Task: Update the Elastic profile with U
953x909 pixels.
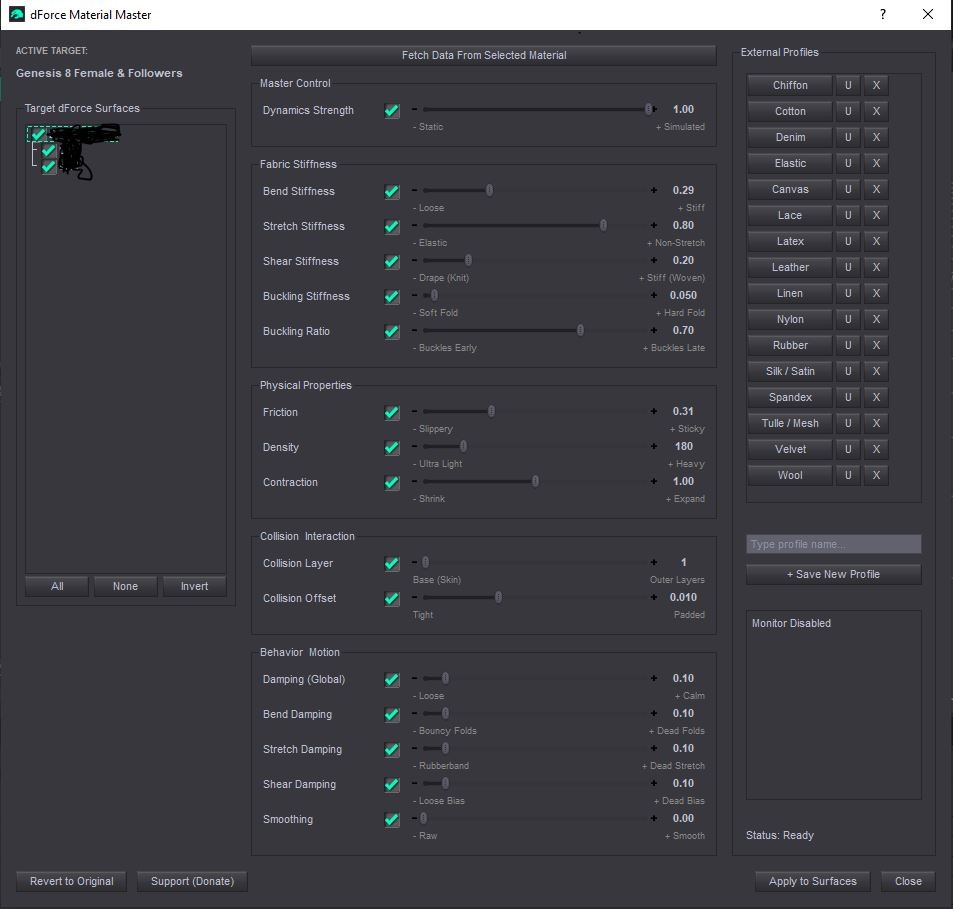Action: tap(848, 163)
